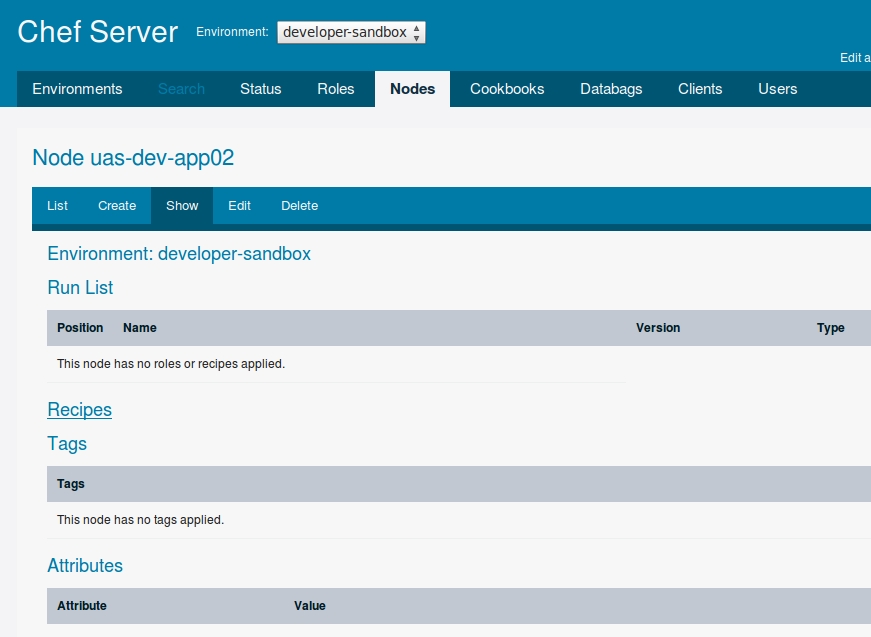Screen dimensions: 871x637
Task: Open the Clients tab
Action: coord(700,89)
